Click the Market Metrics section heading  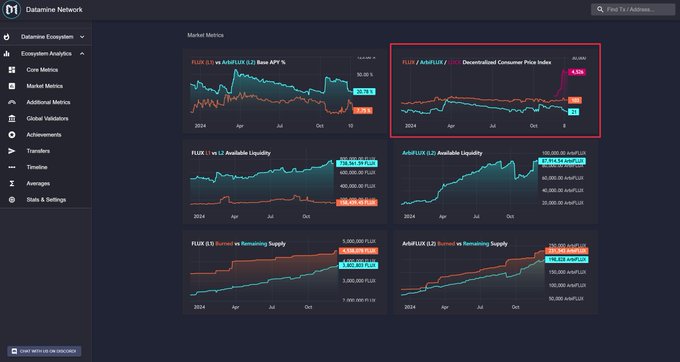coord(206,35)
